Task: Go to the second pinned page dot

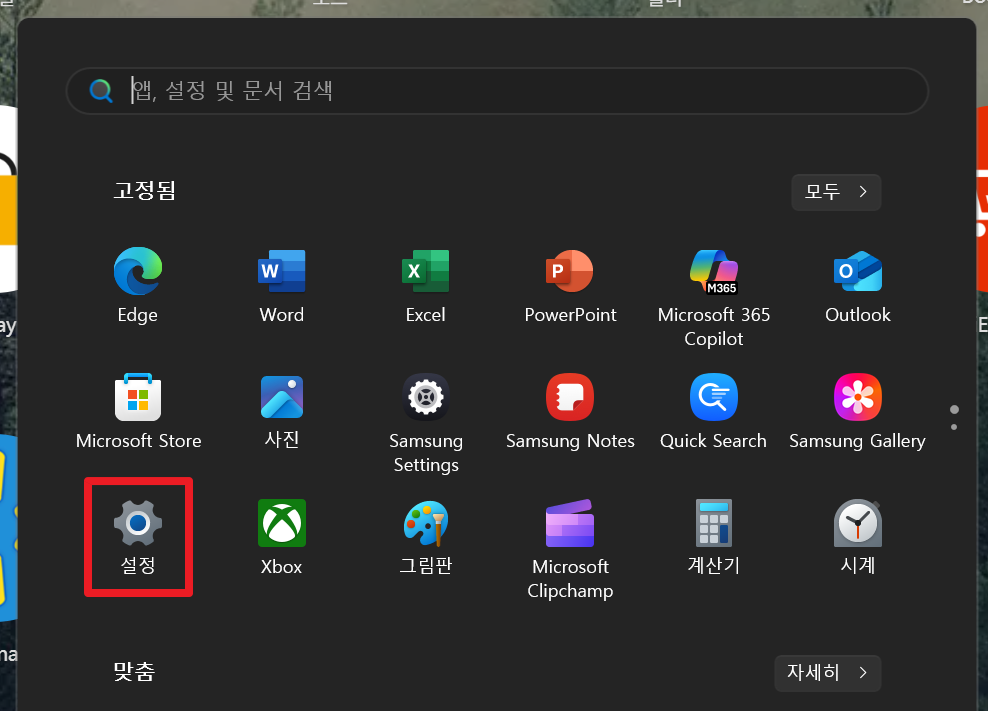Action: (x=954, y=427)
